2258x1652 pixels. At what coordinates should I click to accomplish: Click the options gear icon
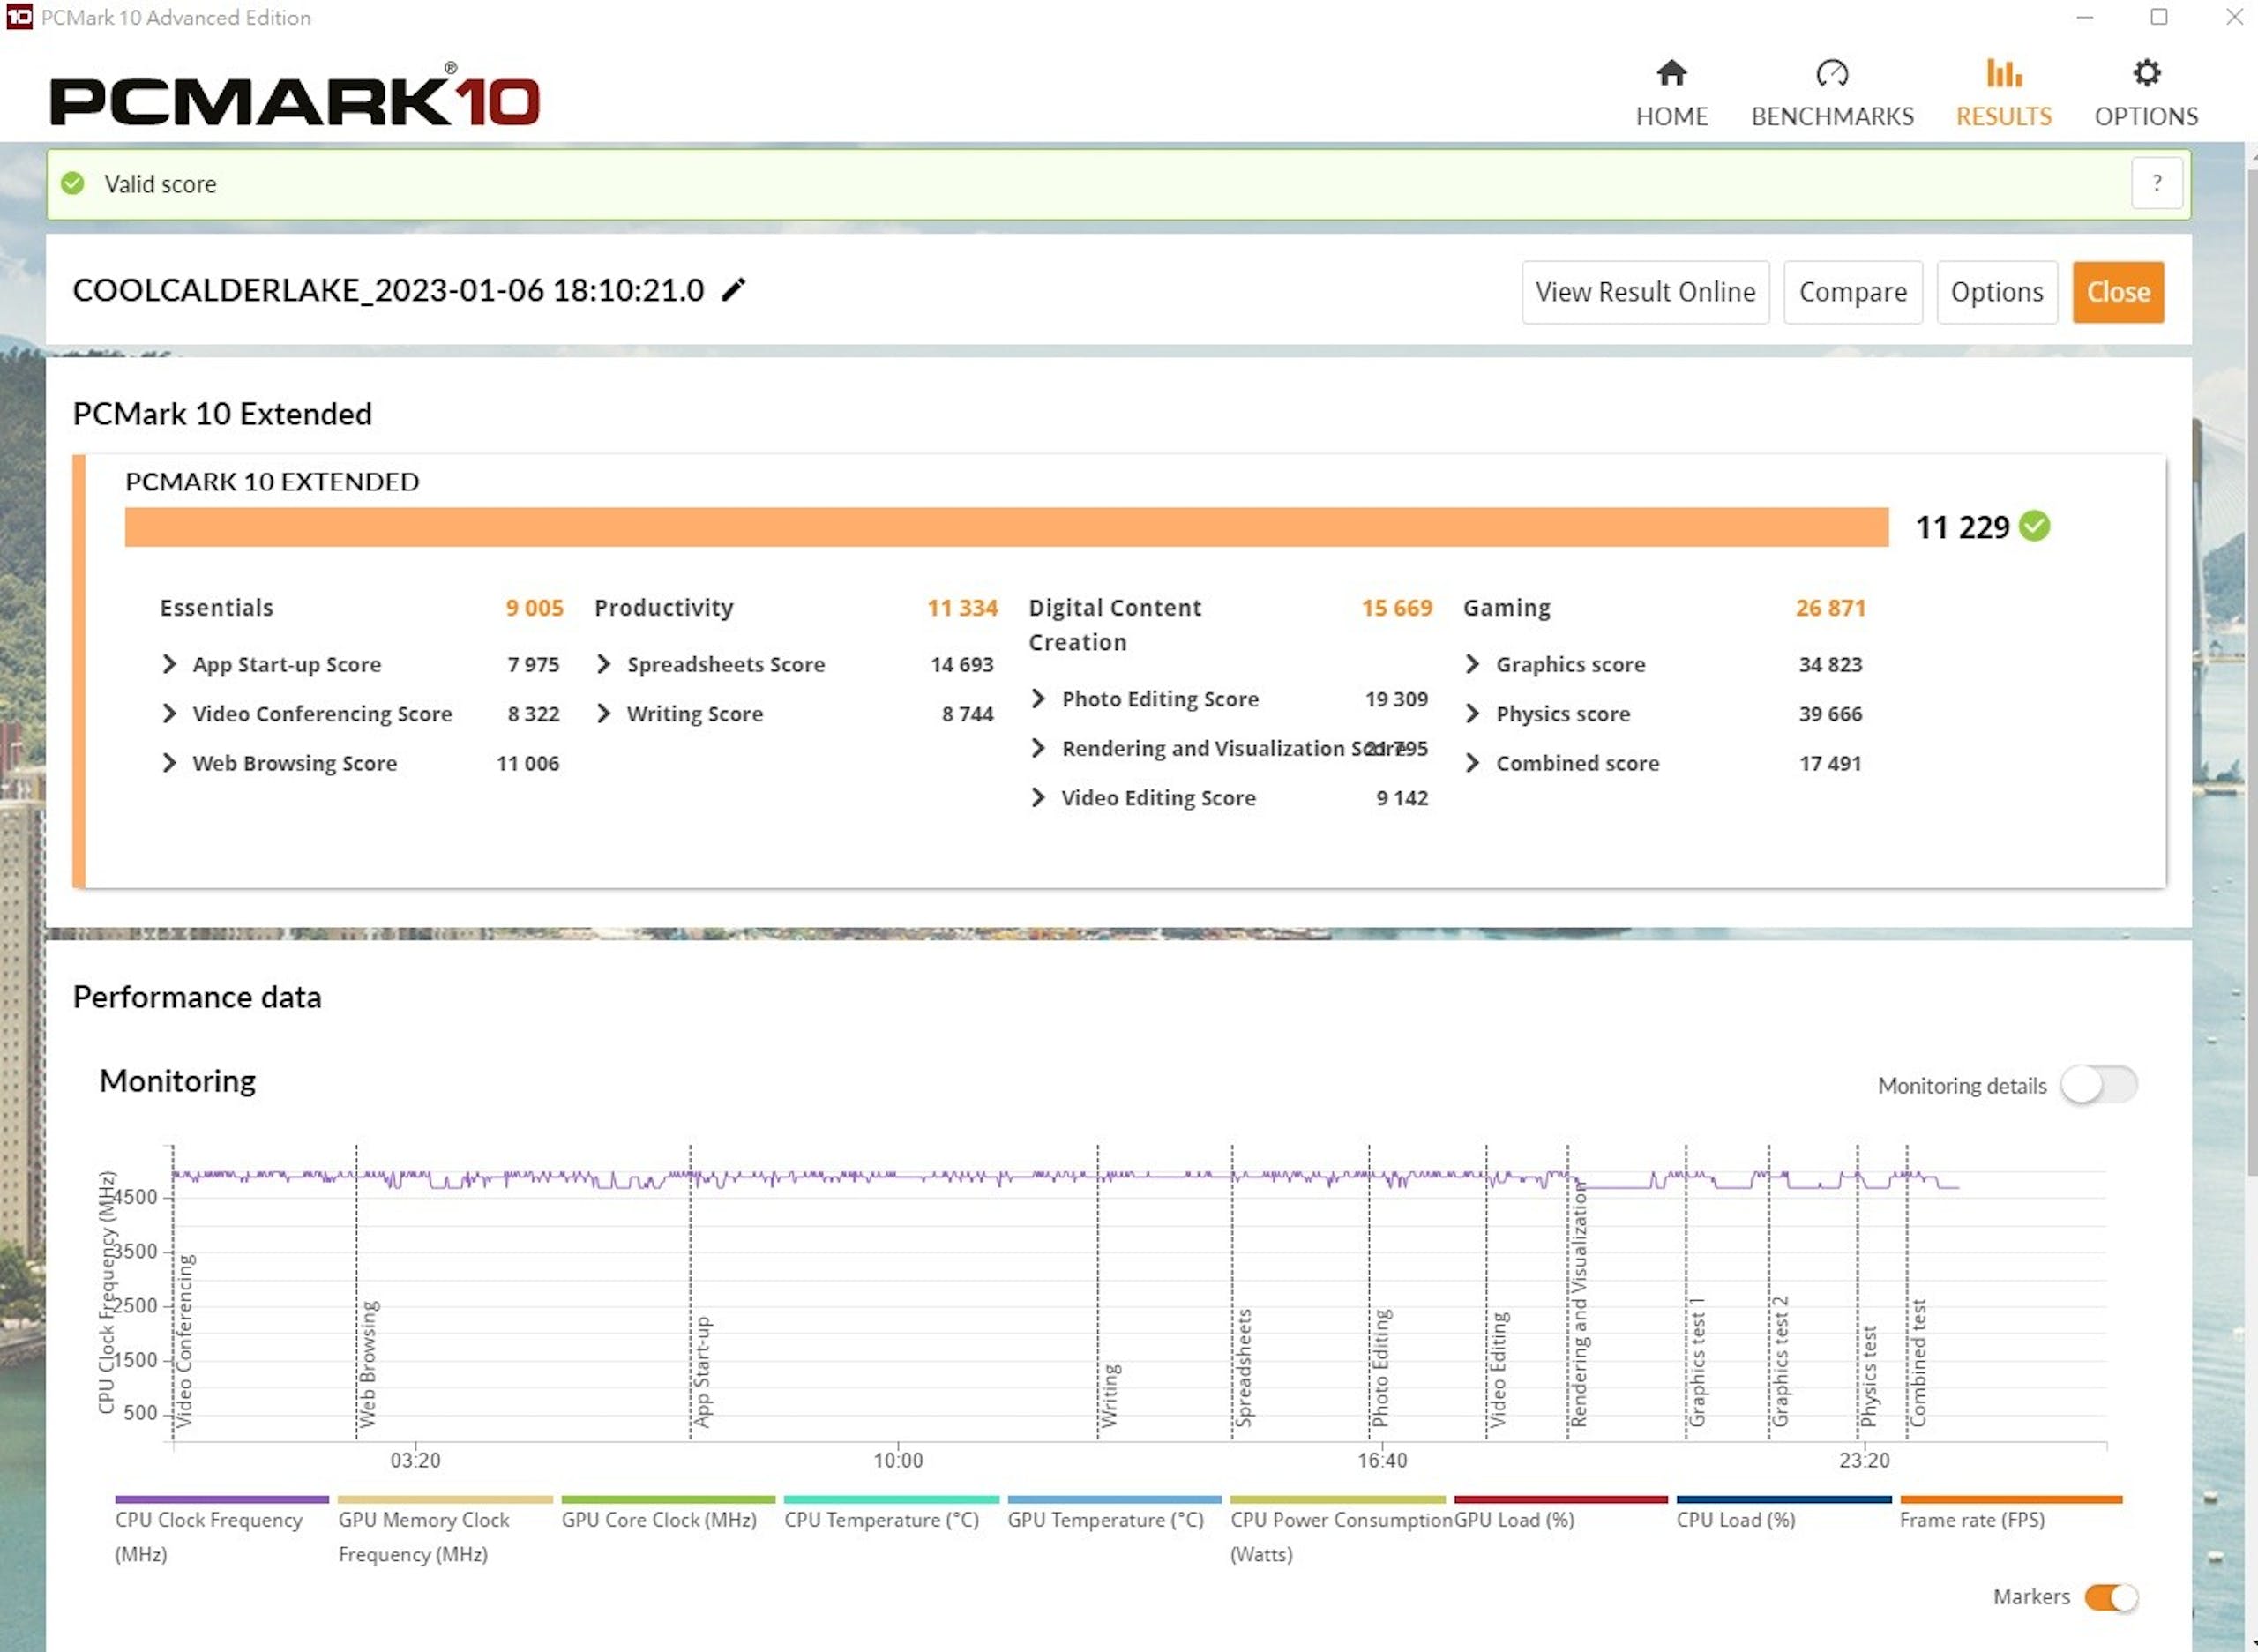pos(2146,73)
